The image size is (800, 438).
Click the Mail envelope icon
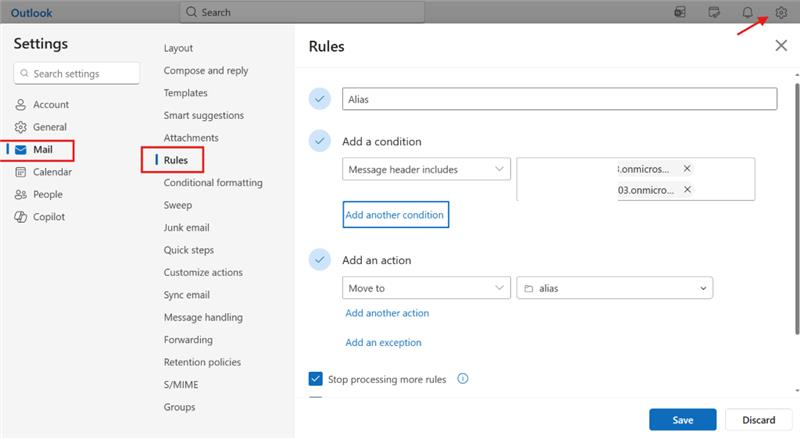tap(20, 150)
